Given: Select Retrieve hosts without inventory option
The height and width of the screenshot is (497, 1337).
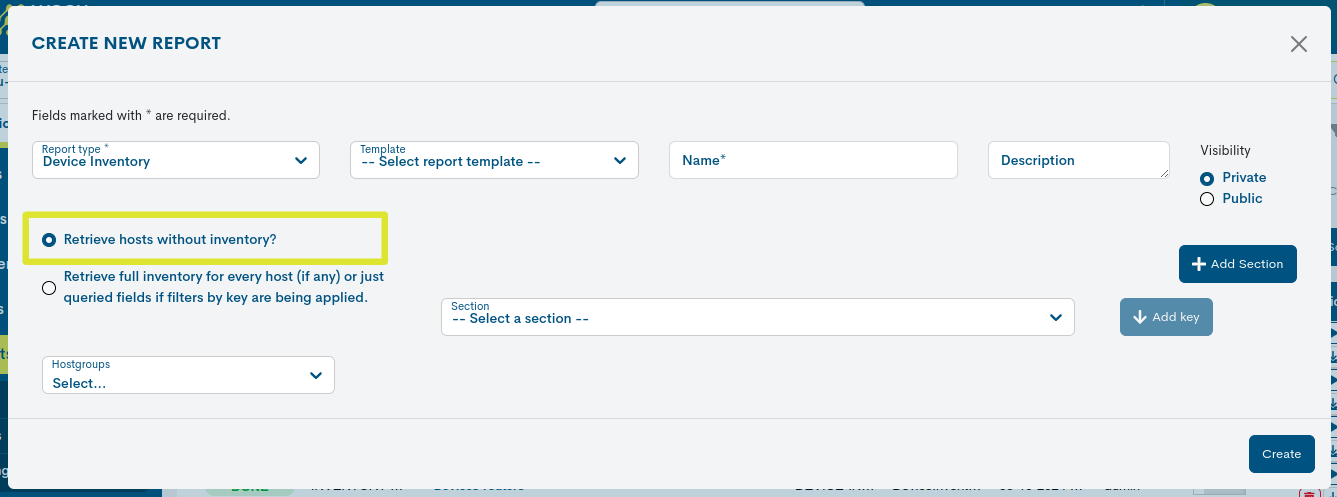Looking at the screenshot, I should (x=49, y=240).
